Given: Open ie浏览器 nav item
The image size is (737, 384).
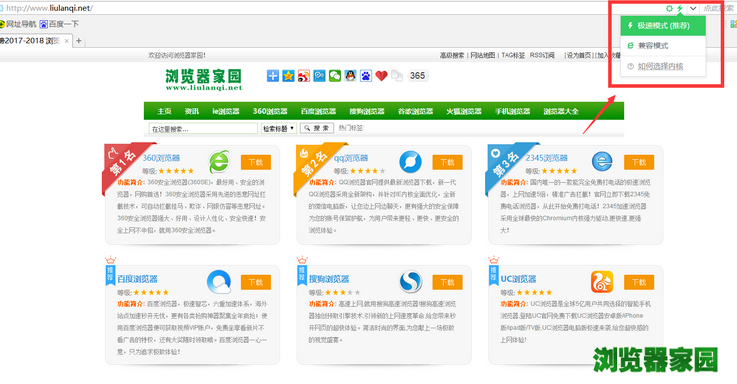Looking at the screenshot, I should point(226,111).
